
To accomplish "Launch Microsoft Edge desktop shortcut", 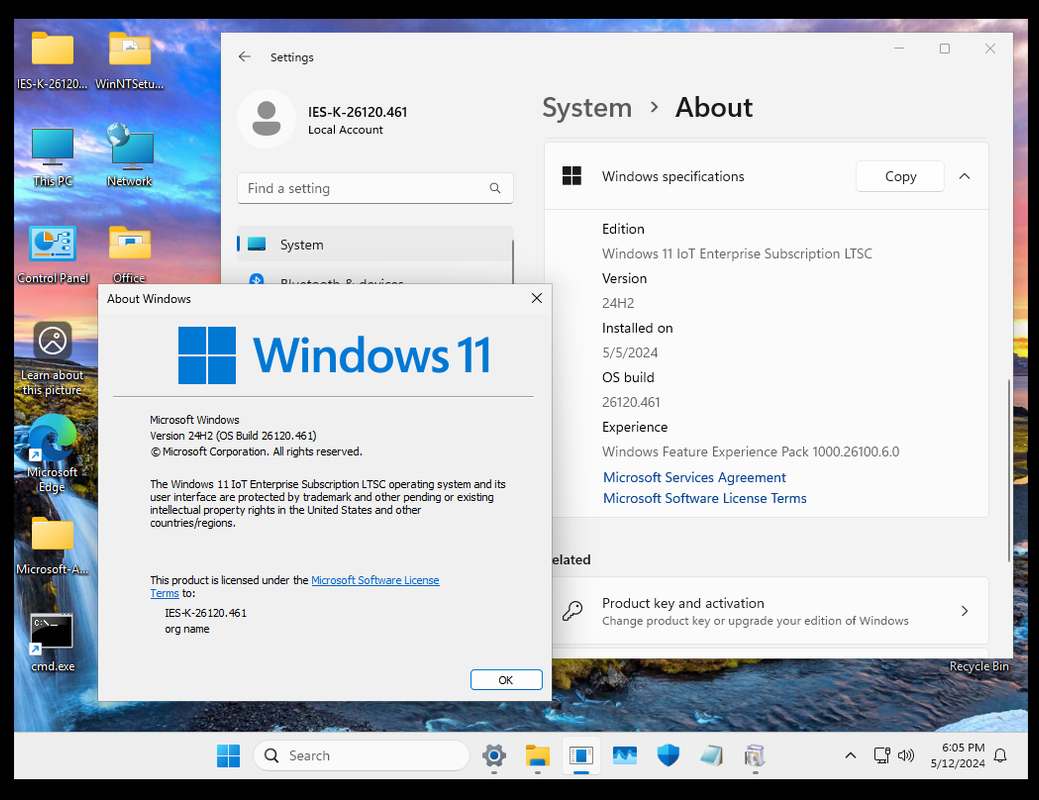I will [x=52, y=455].
